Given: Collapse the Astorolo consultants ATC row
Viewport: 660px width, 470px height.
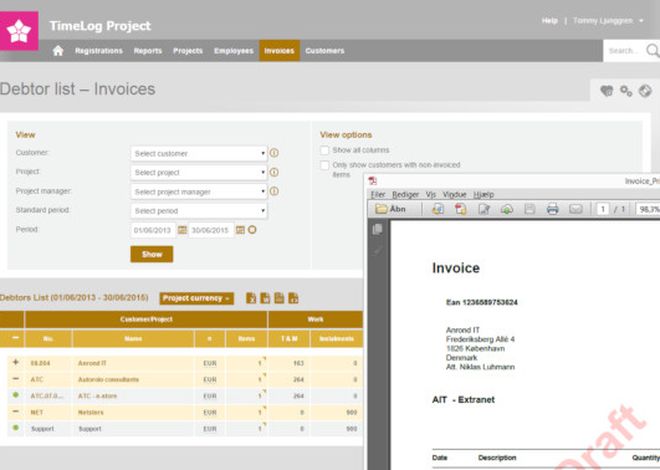Looking at the screenshot, I should pos(16,379).
